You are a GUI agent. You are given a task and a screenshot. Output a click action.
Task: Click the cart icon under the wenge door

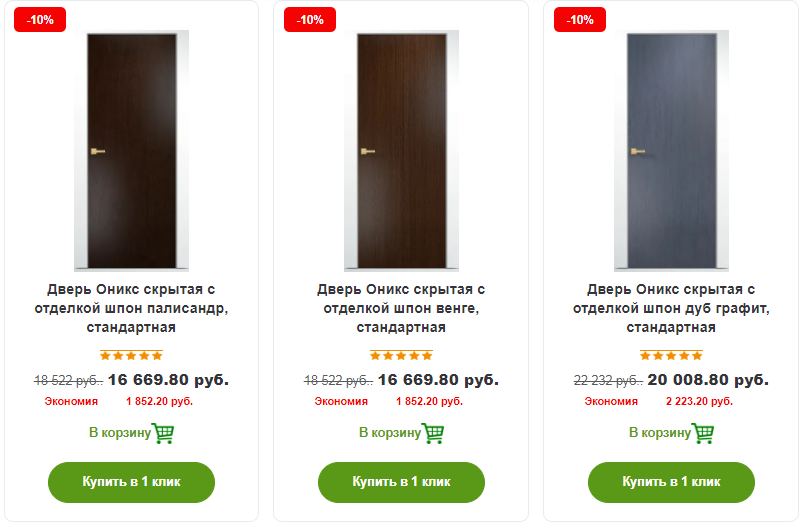click(433, 433)
